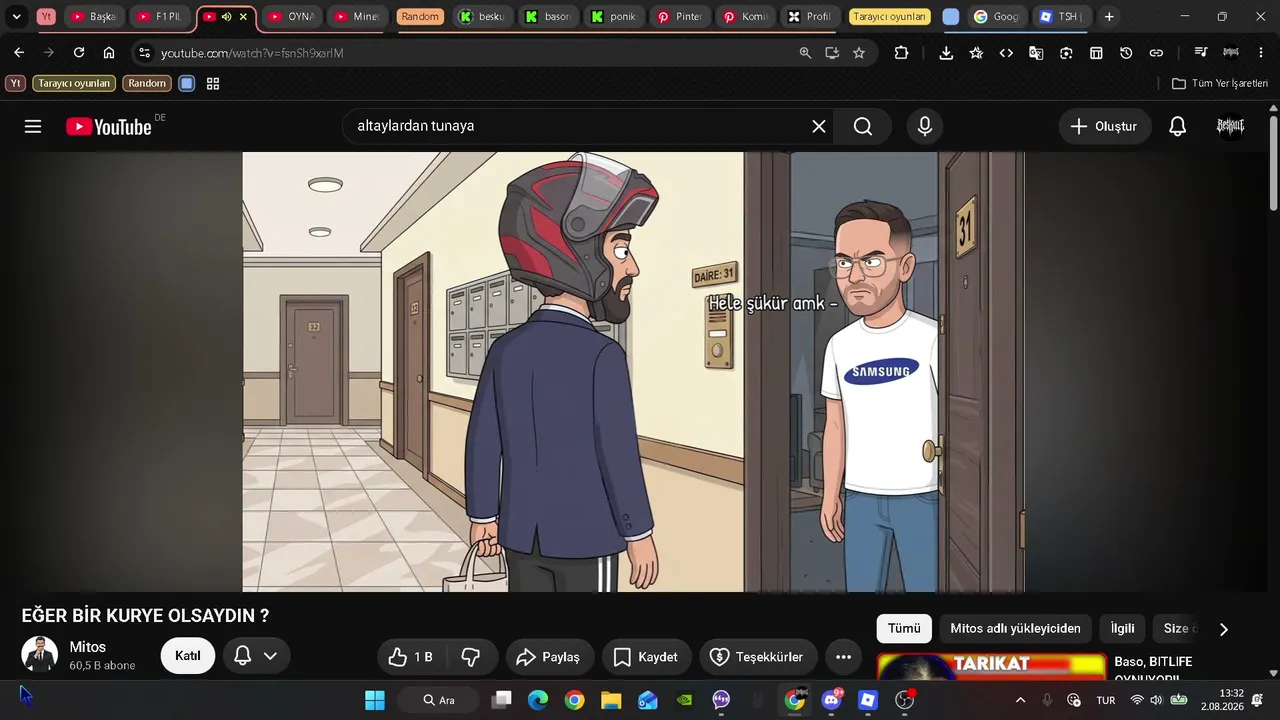Open the Mitos channel avatar
This screenshot has height=720, width=1280.
click(40, 655)
